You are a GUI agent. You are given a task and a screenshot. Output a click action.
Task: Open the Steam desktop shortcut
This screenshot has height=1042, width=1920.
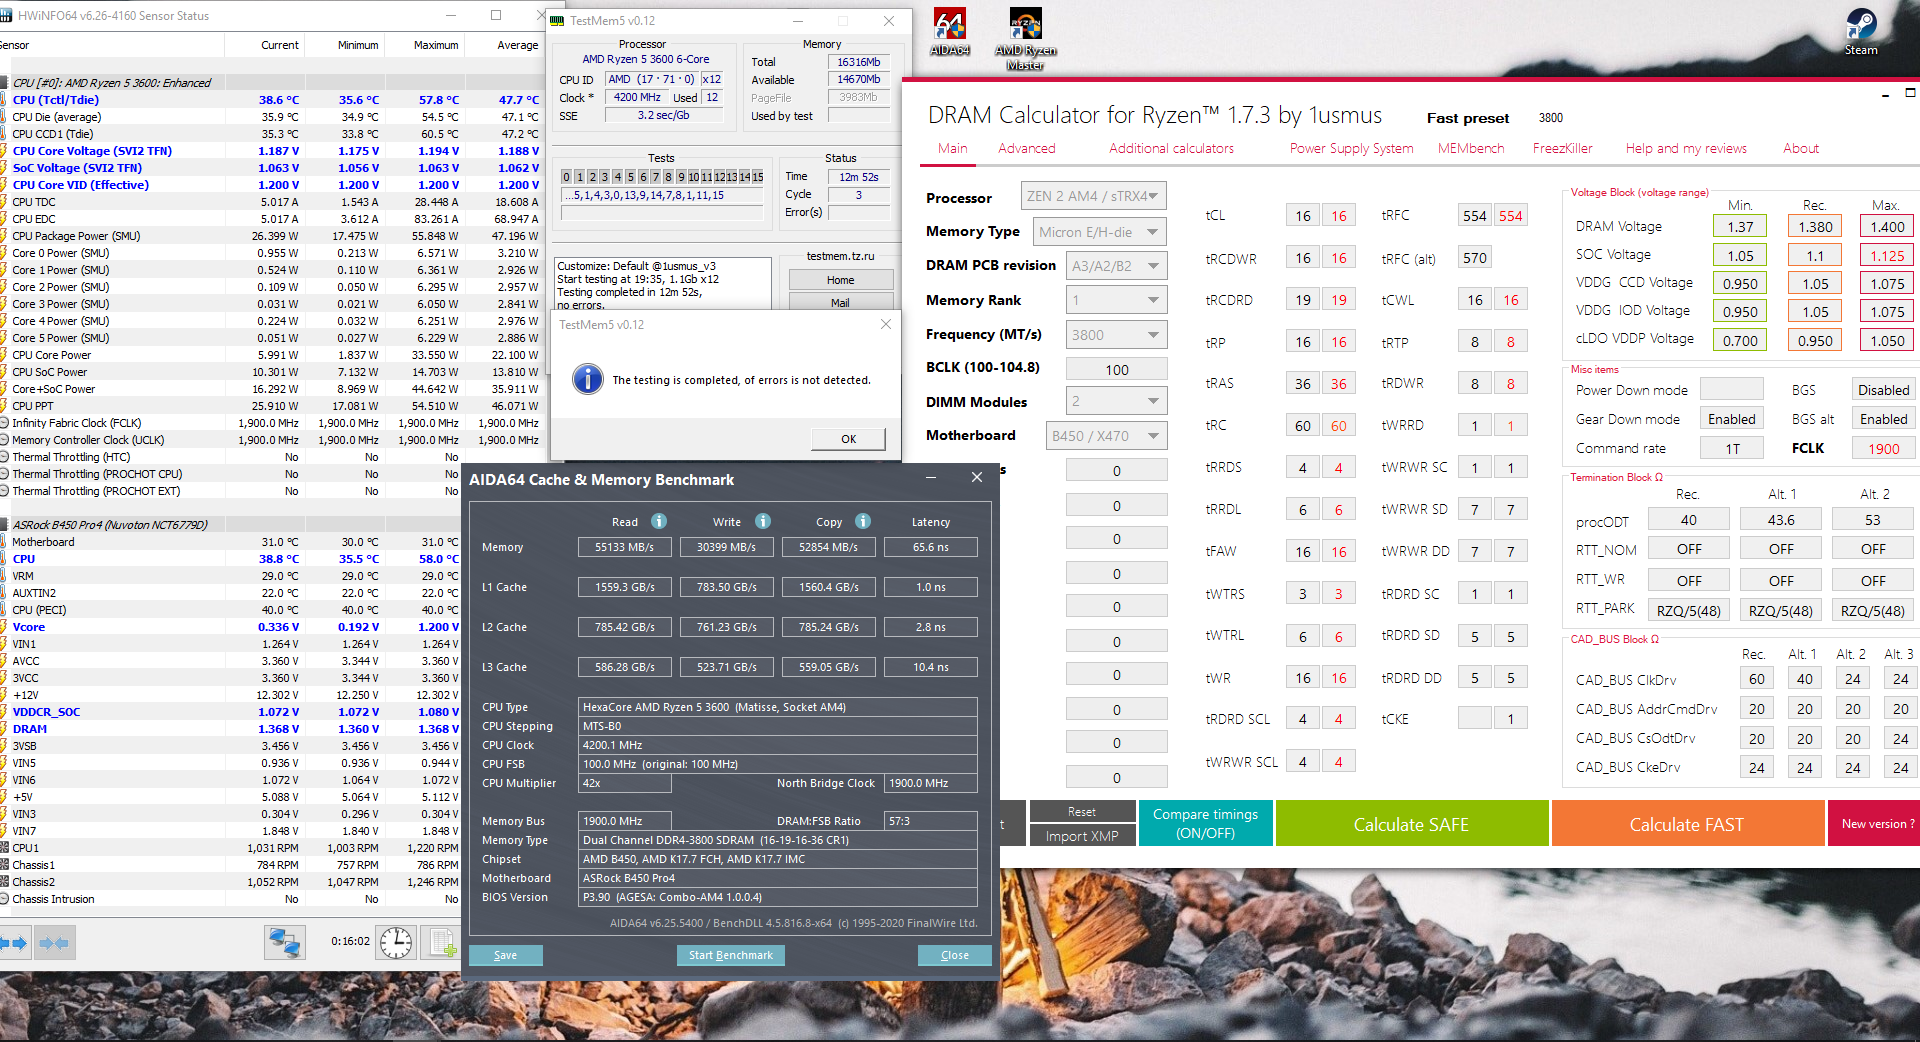pos(1861,31)
